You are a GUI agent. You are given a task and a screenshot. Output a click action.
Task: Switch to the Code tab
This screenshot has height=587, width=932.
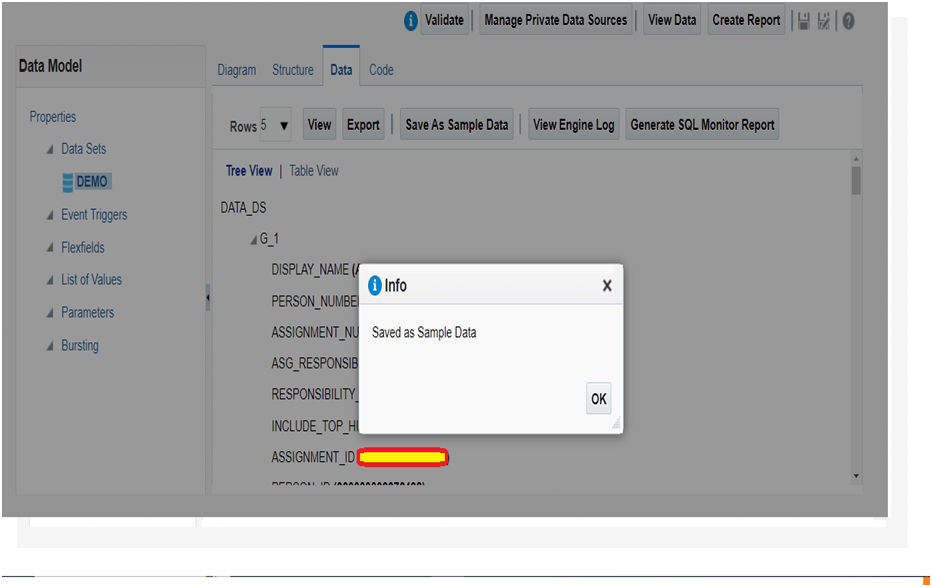[x=381, y=70]
